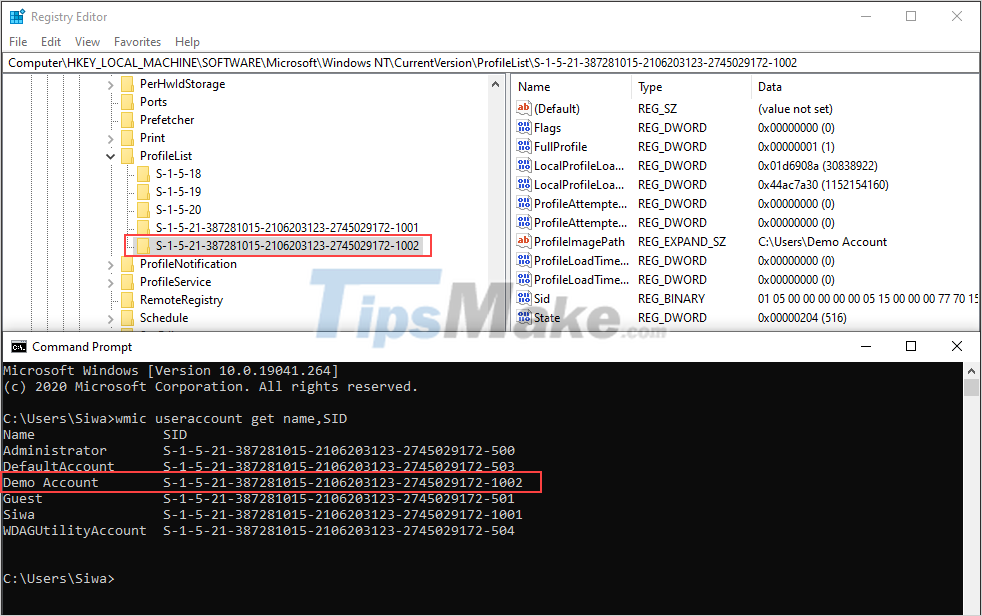The width and height of the screenshot is (982, 616).
Task: Expand the ProfileNotification key
Action: click(x=110, y=263)
